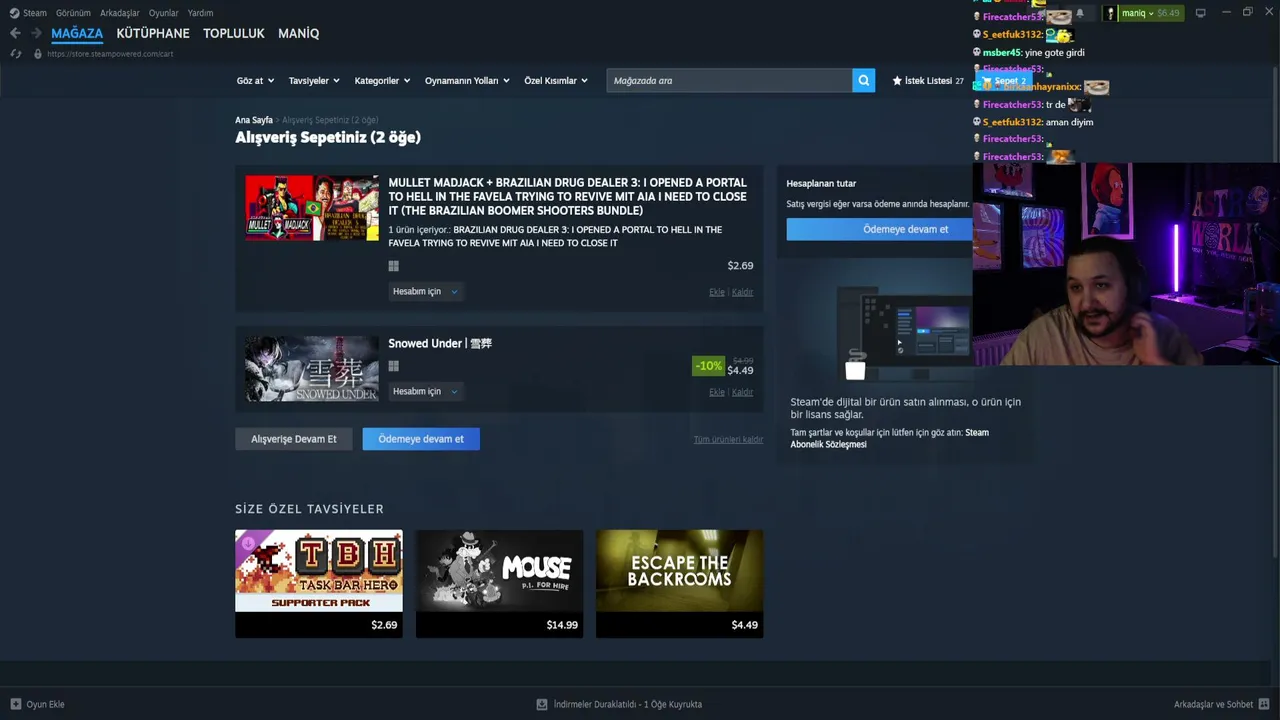Expand the Tavsiyeler dropdown
1280x720 pixels.
[x=314, y=81]
